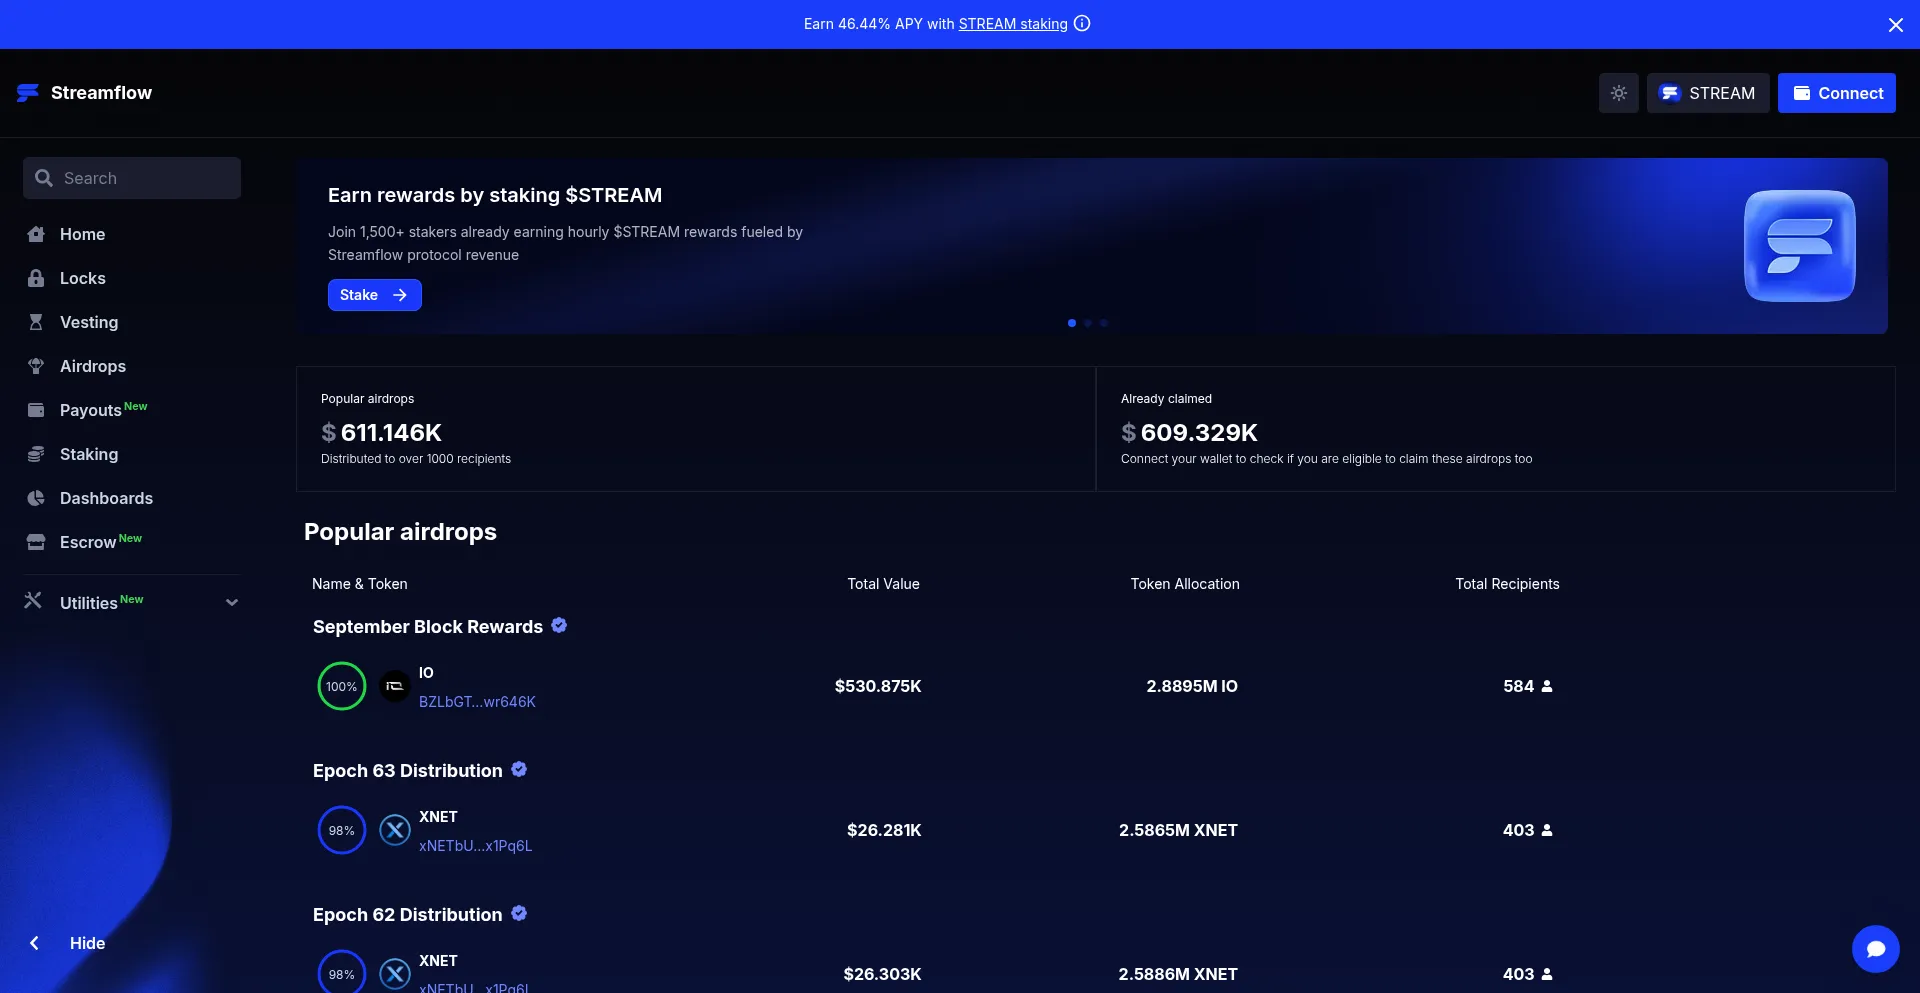The height and width of the screenshot is (993, 1920).
Task: Toggle the light/dark theme sun icon
Action: click(1618, 93)
